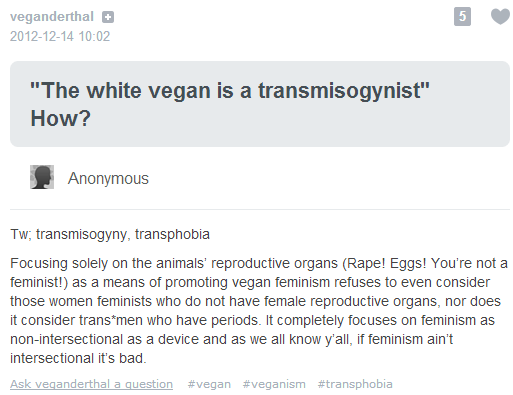This screenshot has height=395, width=513.
Task: Click empty gray area right of "How?"
Action: pos(300,119)
